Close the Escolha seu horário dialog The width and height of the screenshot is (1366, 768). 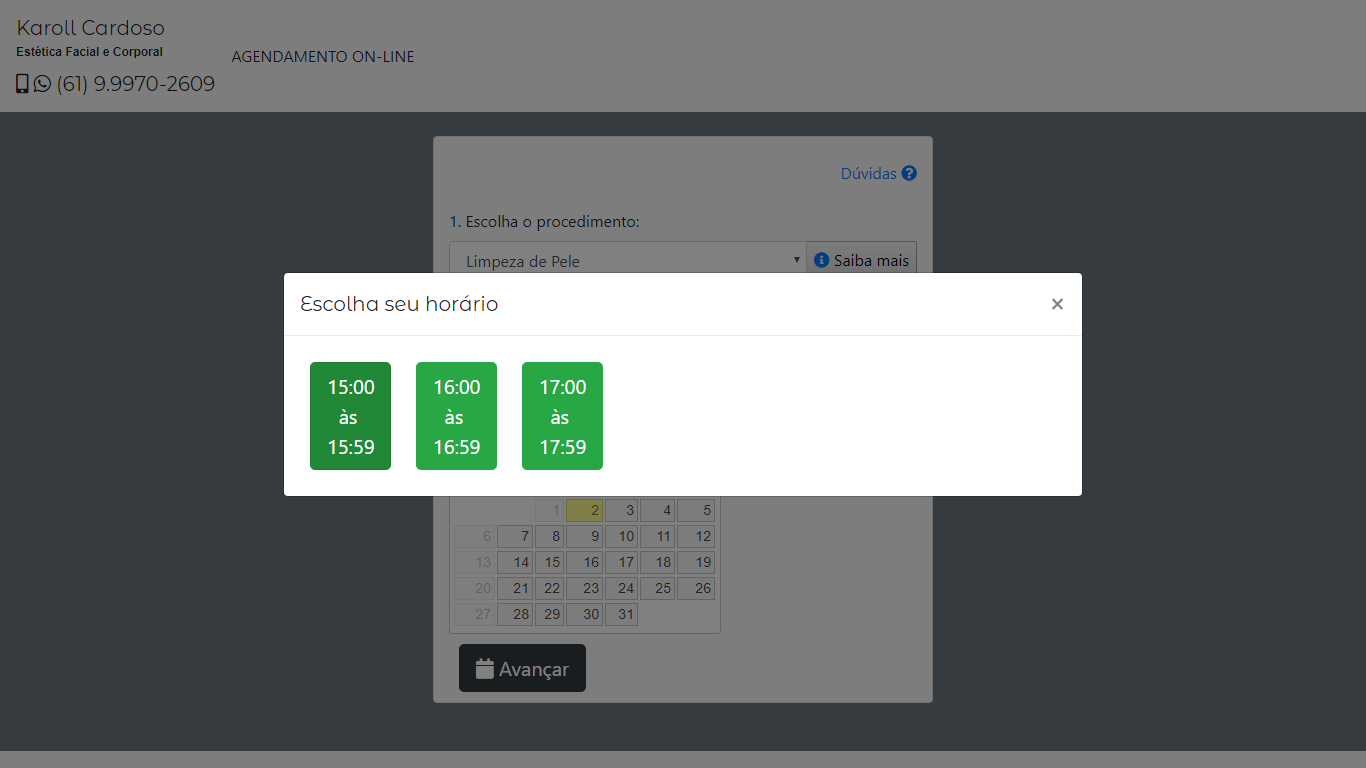point(1057,304)
